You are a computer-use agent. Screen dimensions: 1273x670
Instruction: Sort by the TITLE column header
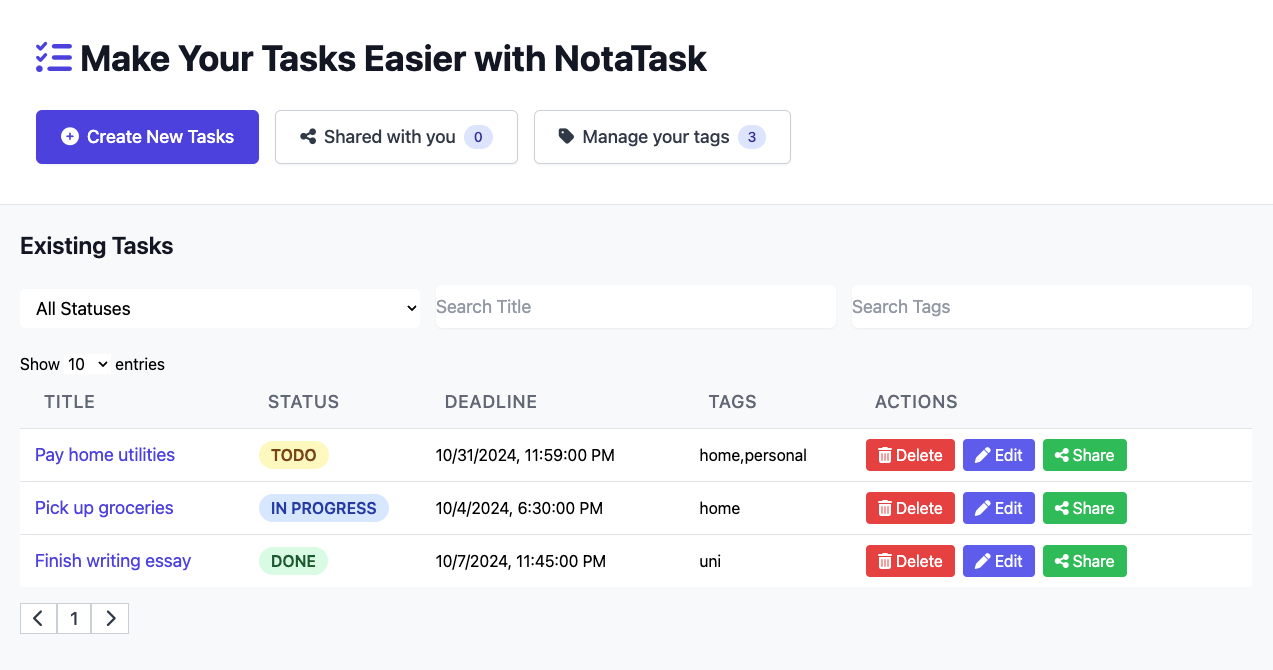click(70, 402)
